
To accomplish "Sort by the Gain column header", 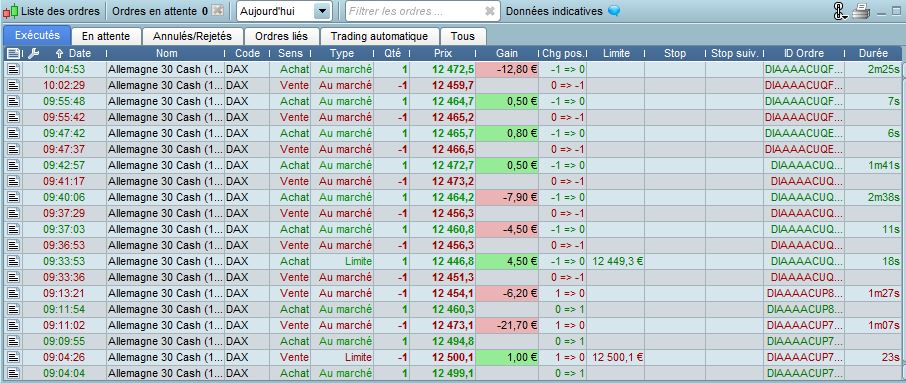I will coord(507,53).
